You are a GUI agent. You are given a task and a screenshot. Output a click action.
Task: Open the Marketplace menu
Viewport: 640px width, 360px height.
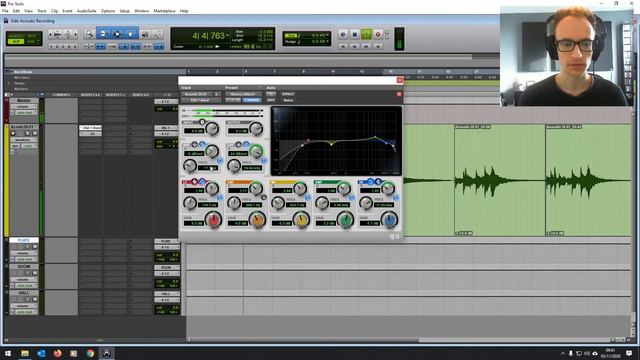pyautogui.click(x=164, y=11)
